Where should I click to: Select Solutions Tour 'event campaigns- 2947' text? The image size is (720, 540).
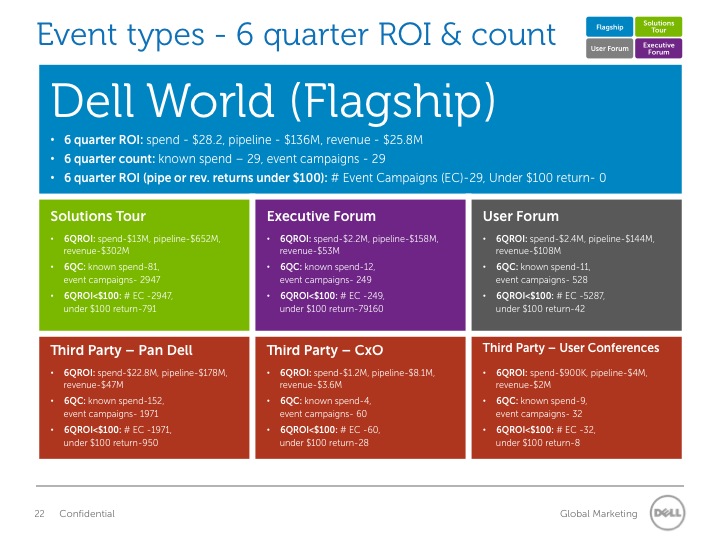coord(112,280)
